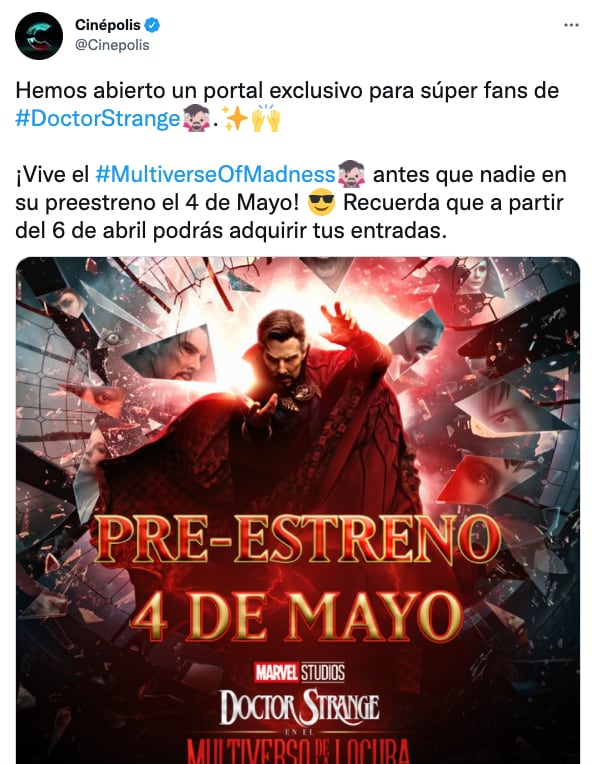Click the 4 DE MAYO date on the poster
Viewport: 592px width, 764px height.
(x=297, y=616)
